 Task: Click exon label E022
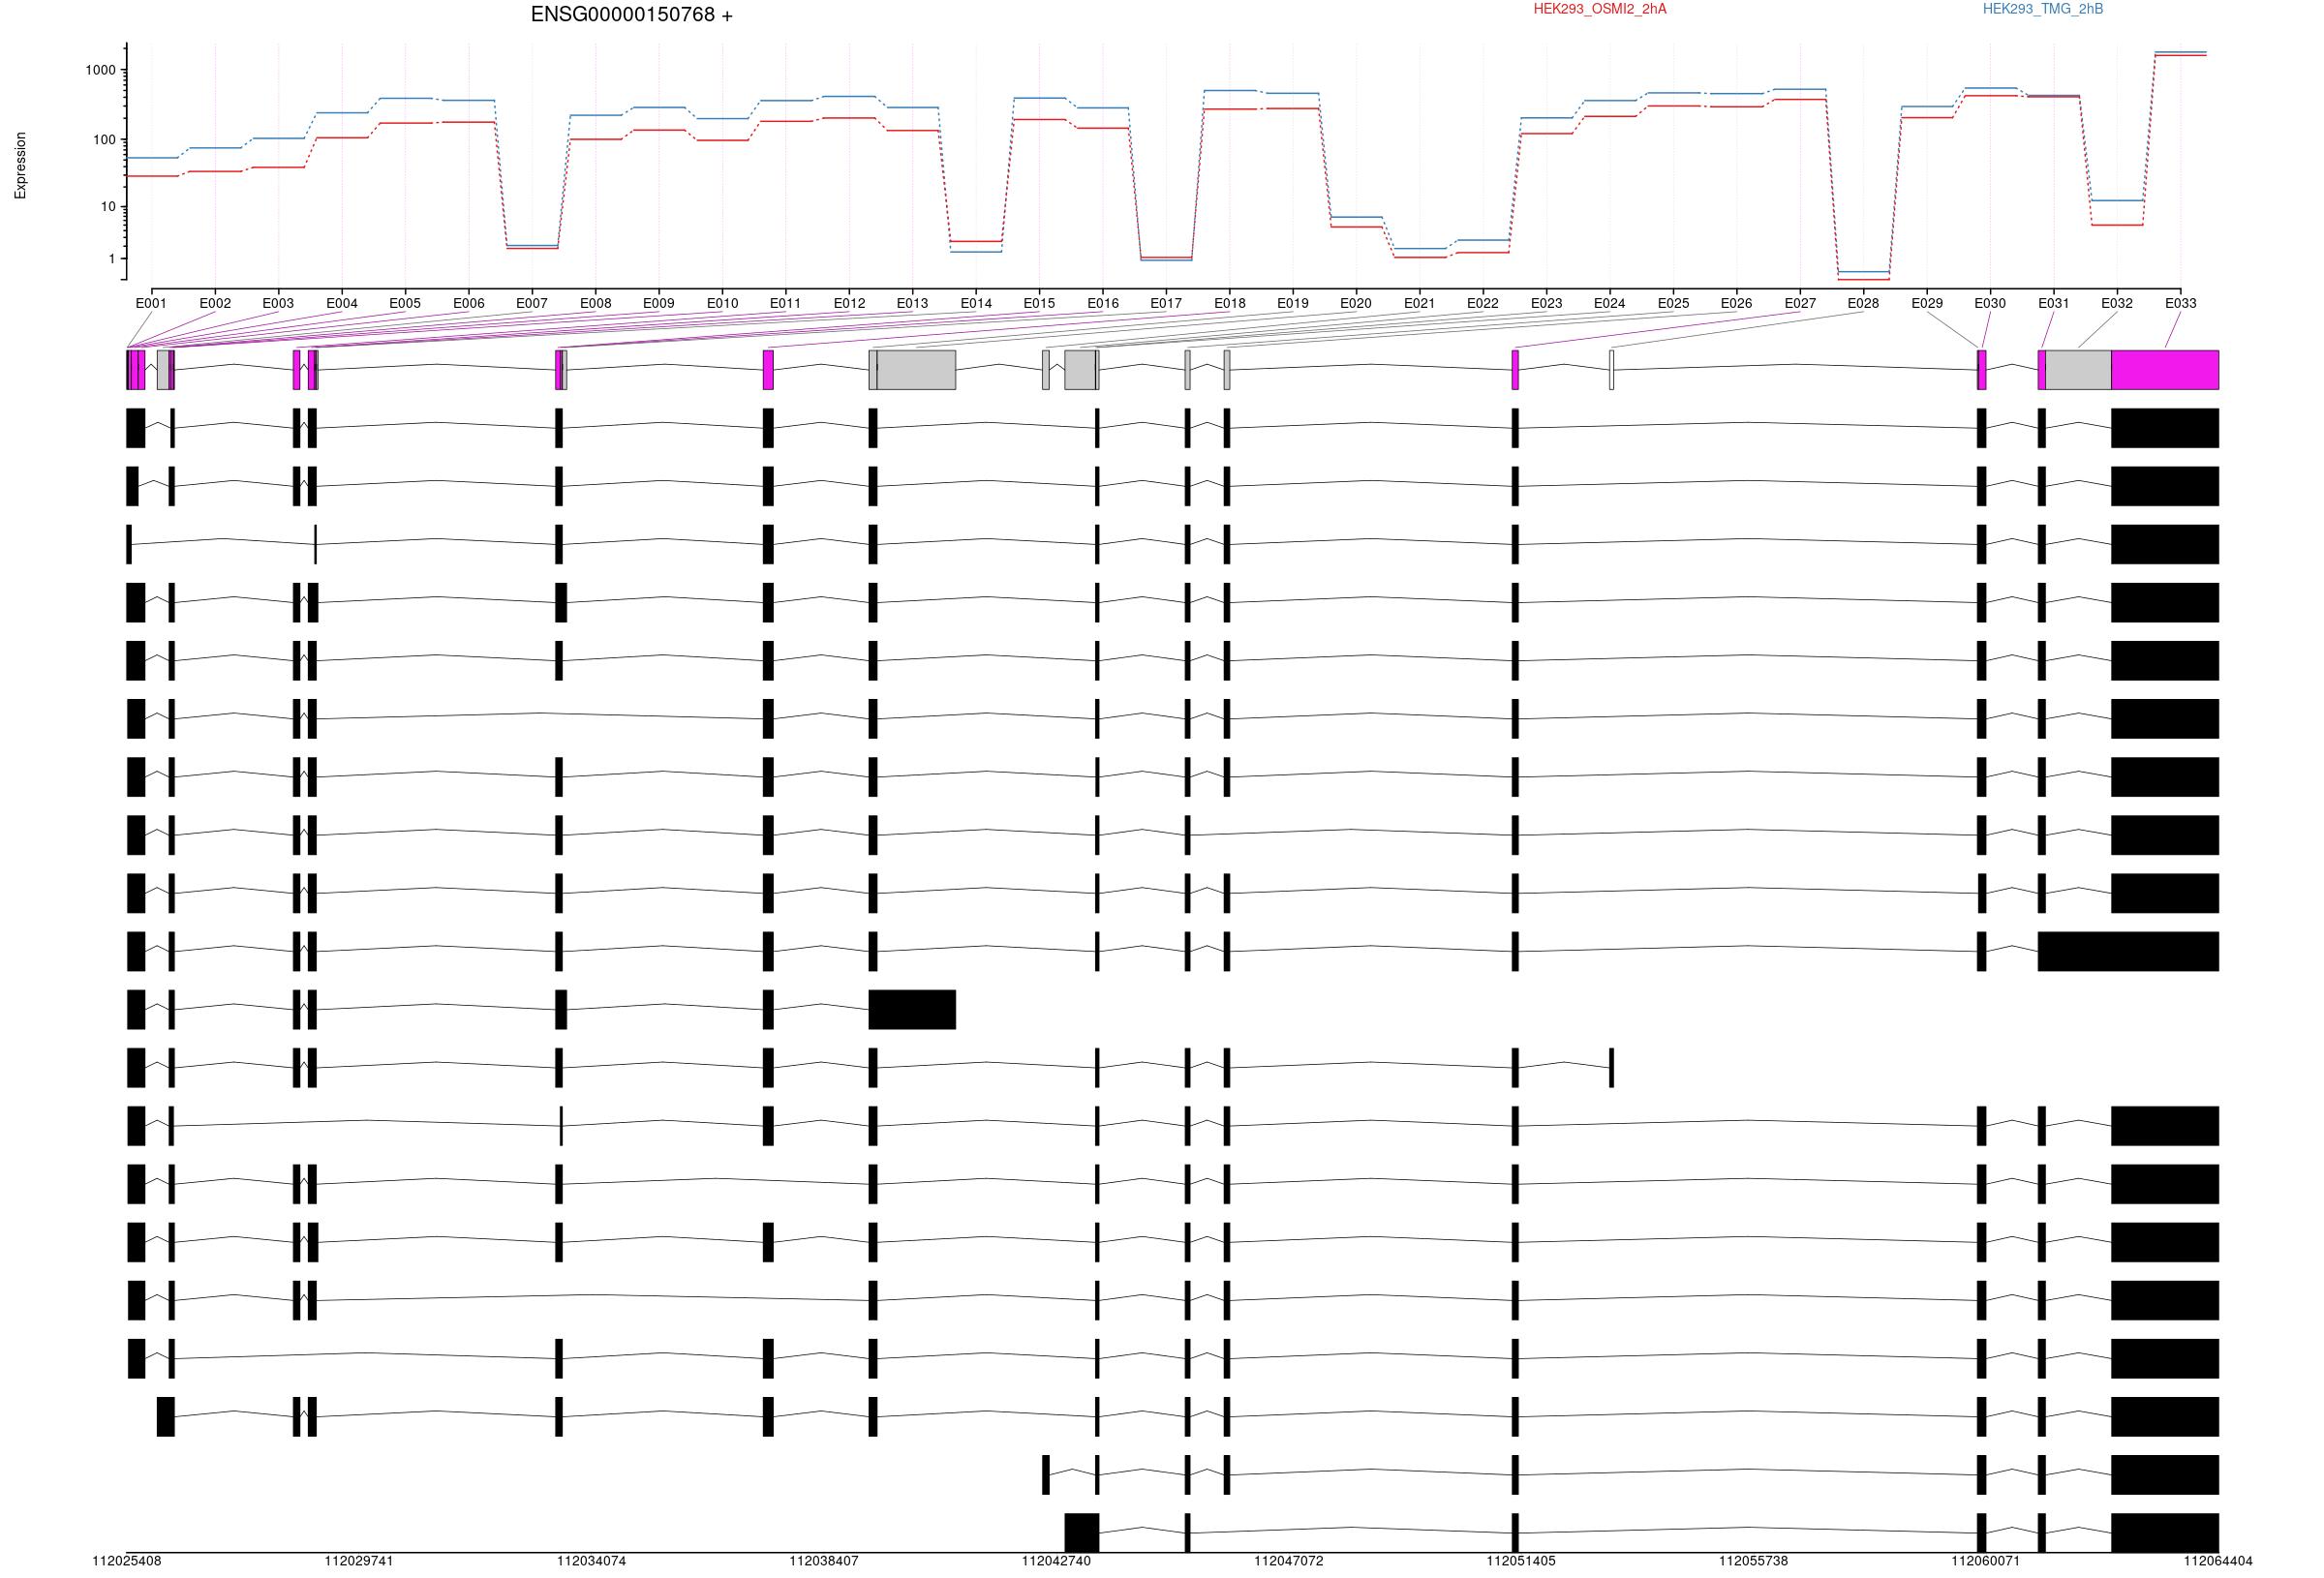tap(1483, 303)
